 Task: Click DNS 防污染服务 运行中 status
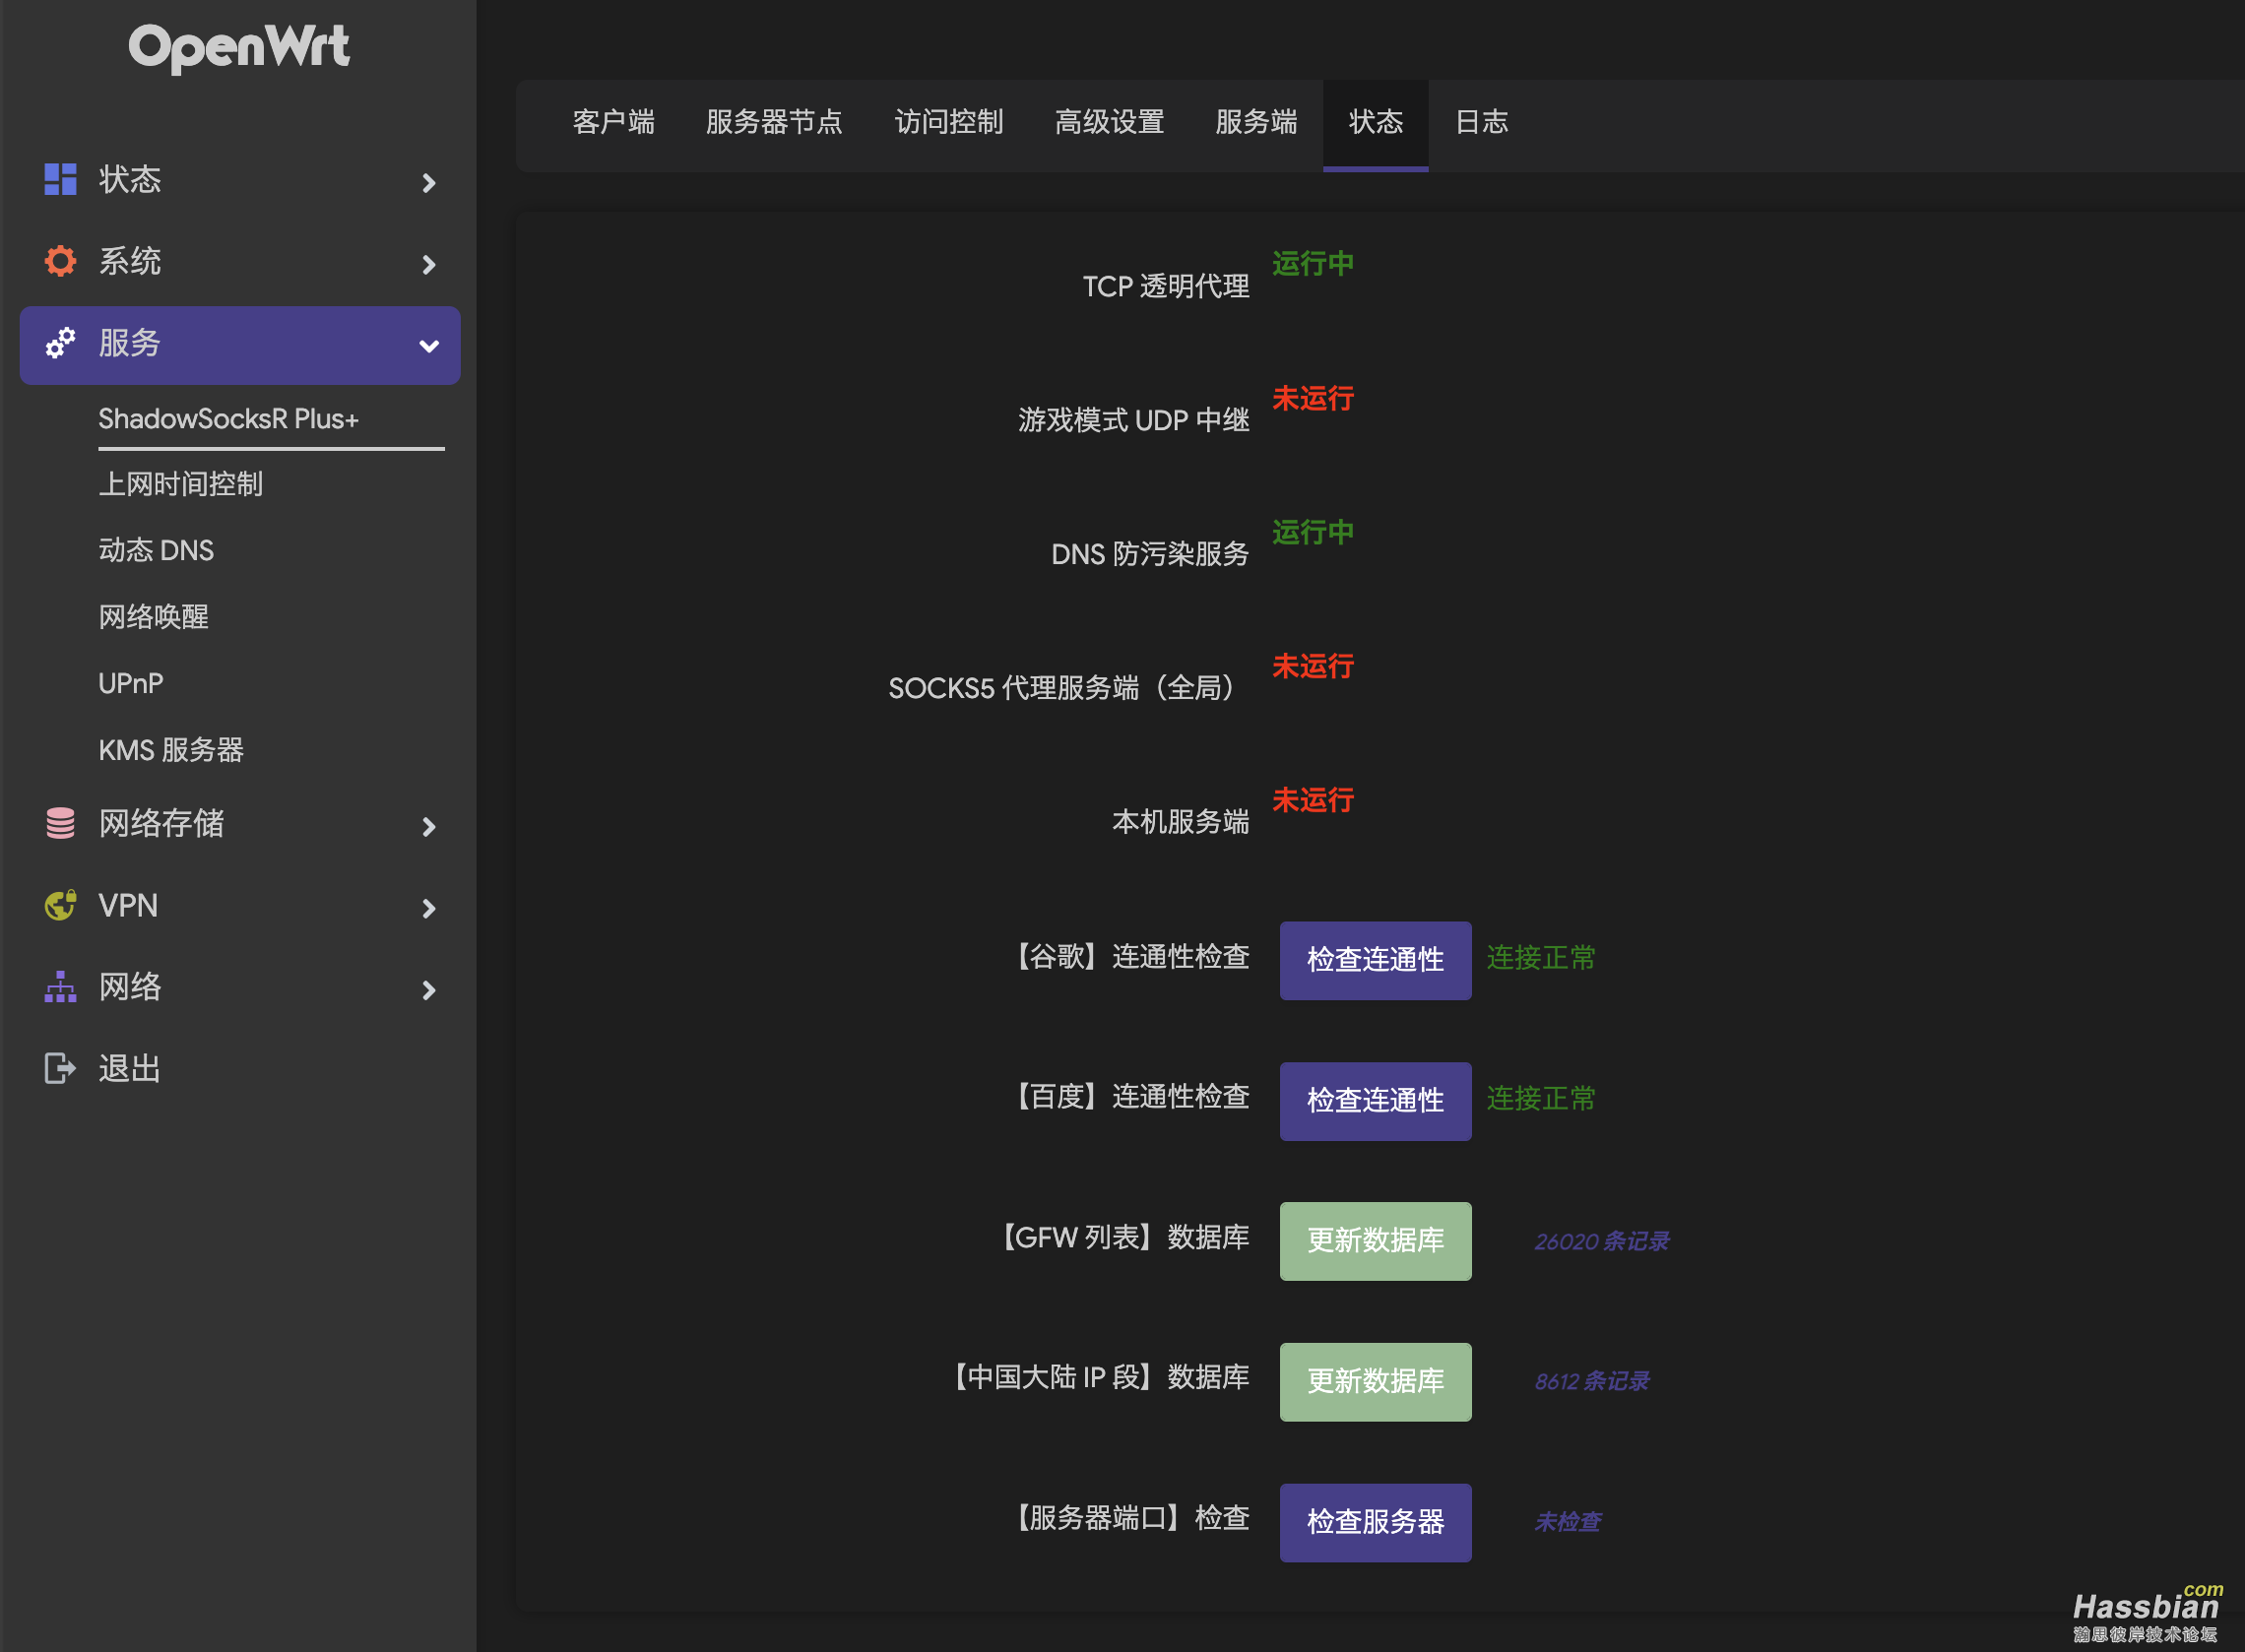[x=1313, y=532]
